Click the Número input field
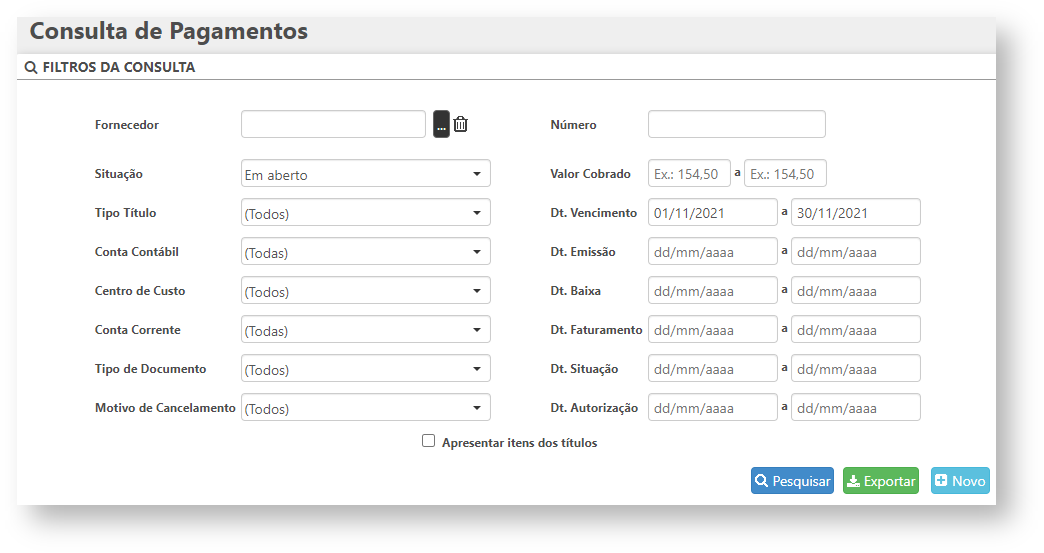 (736, 125)
